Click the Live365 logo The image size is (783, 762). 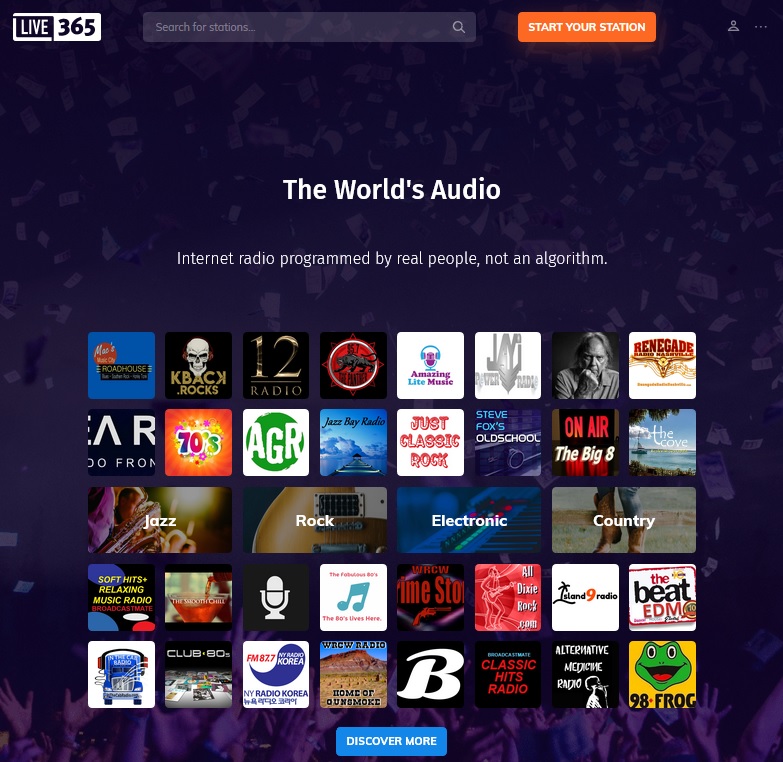[57, 27]
